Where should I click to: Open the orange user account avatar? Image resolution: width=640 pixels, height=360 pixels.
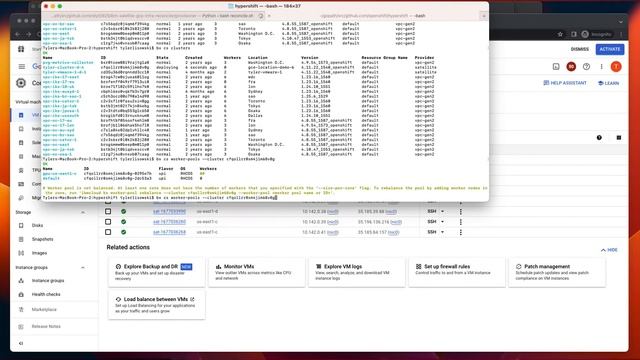tap(616, 67)
